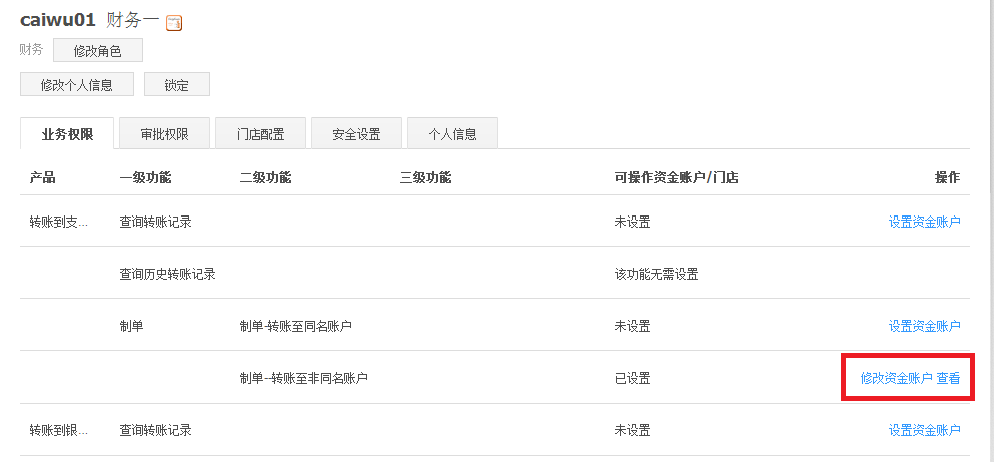The height and width of the screenshot is (462, 994).
Task: Click the 制单 first-level function cell
Action: click(131, 326)
